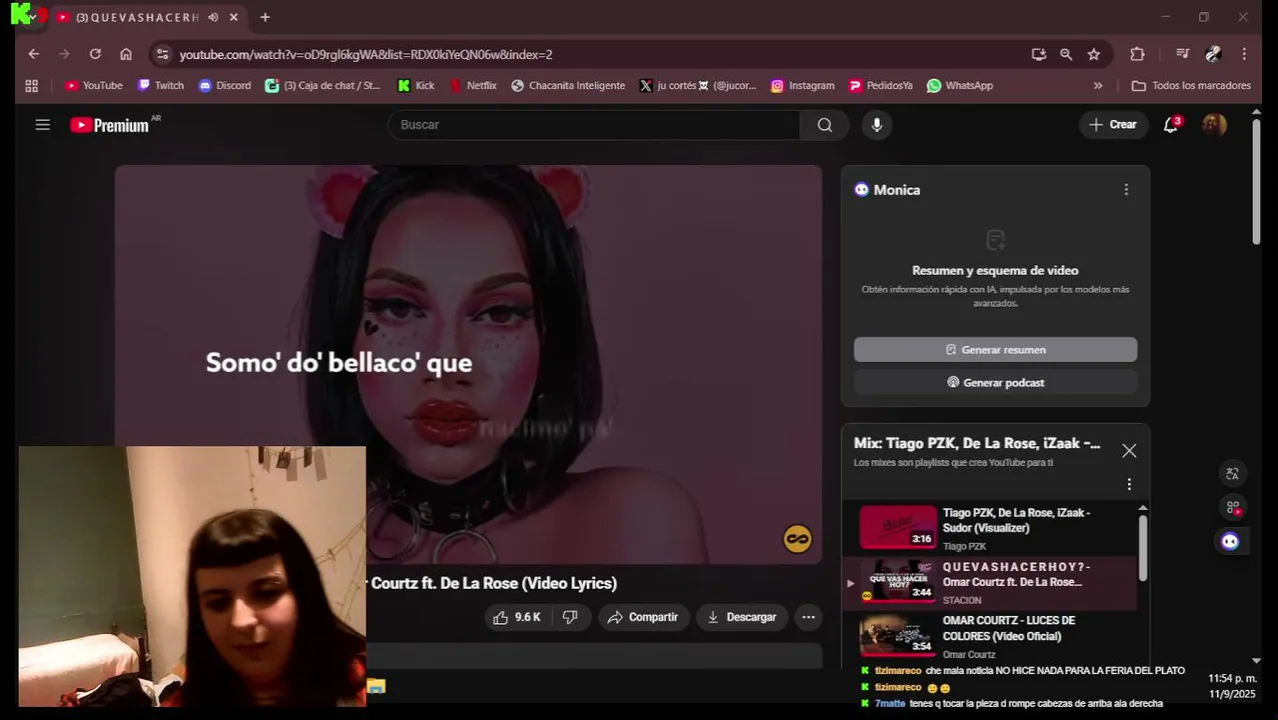1278x720 pixels.
Task: Open the Monica assistant floating icon
Action: click(x=1230, y=541)
